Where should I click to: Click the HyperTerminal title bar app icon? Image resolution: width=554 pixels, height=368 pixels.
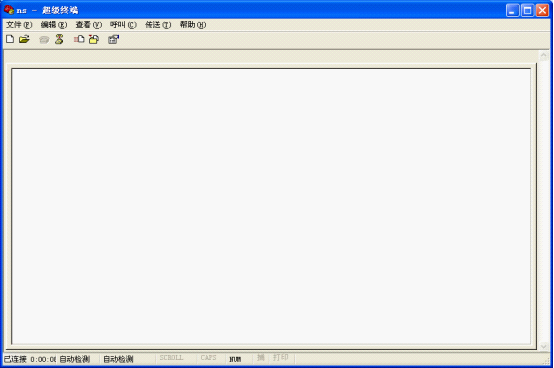click(9, 10)
